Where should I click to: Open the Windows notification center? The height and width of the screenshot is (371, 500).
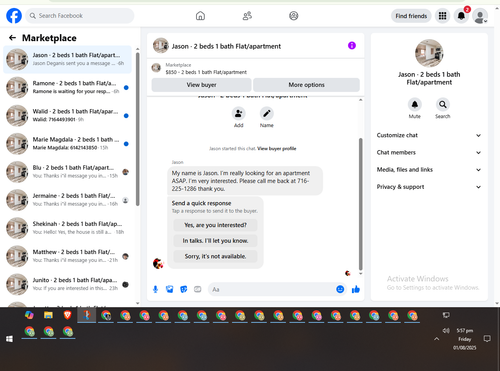(x=487, y=339)
